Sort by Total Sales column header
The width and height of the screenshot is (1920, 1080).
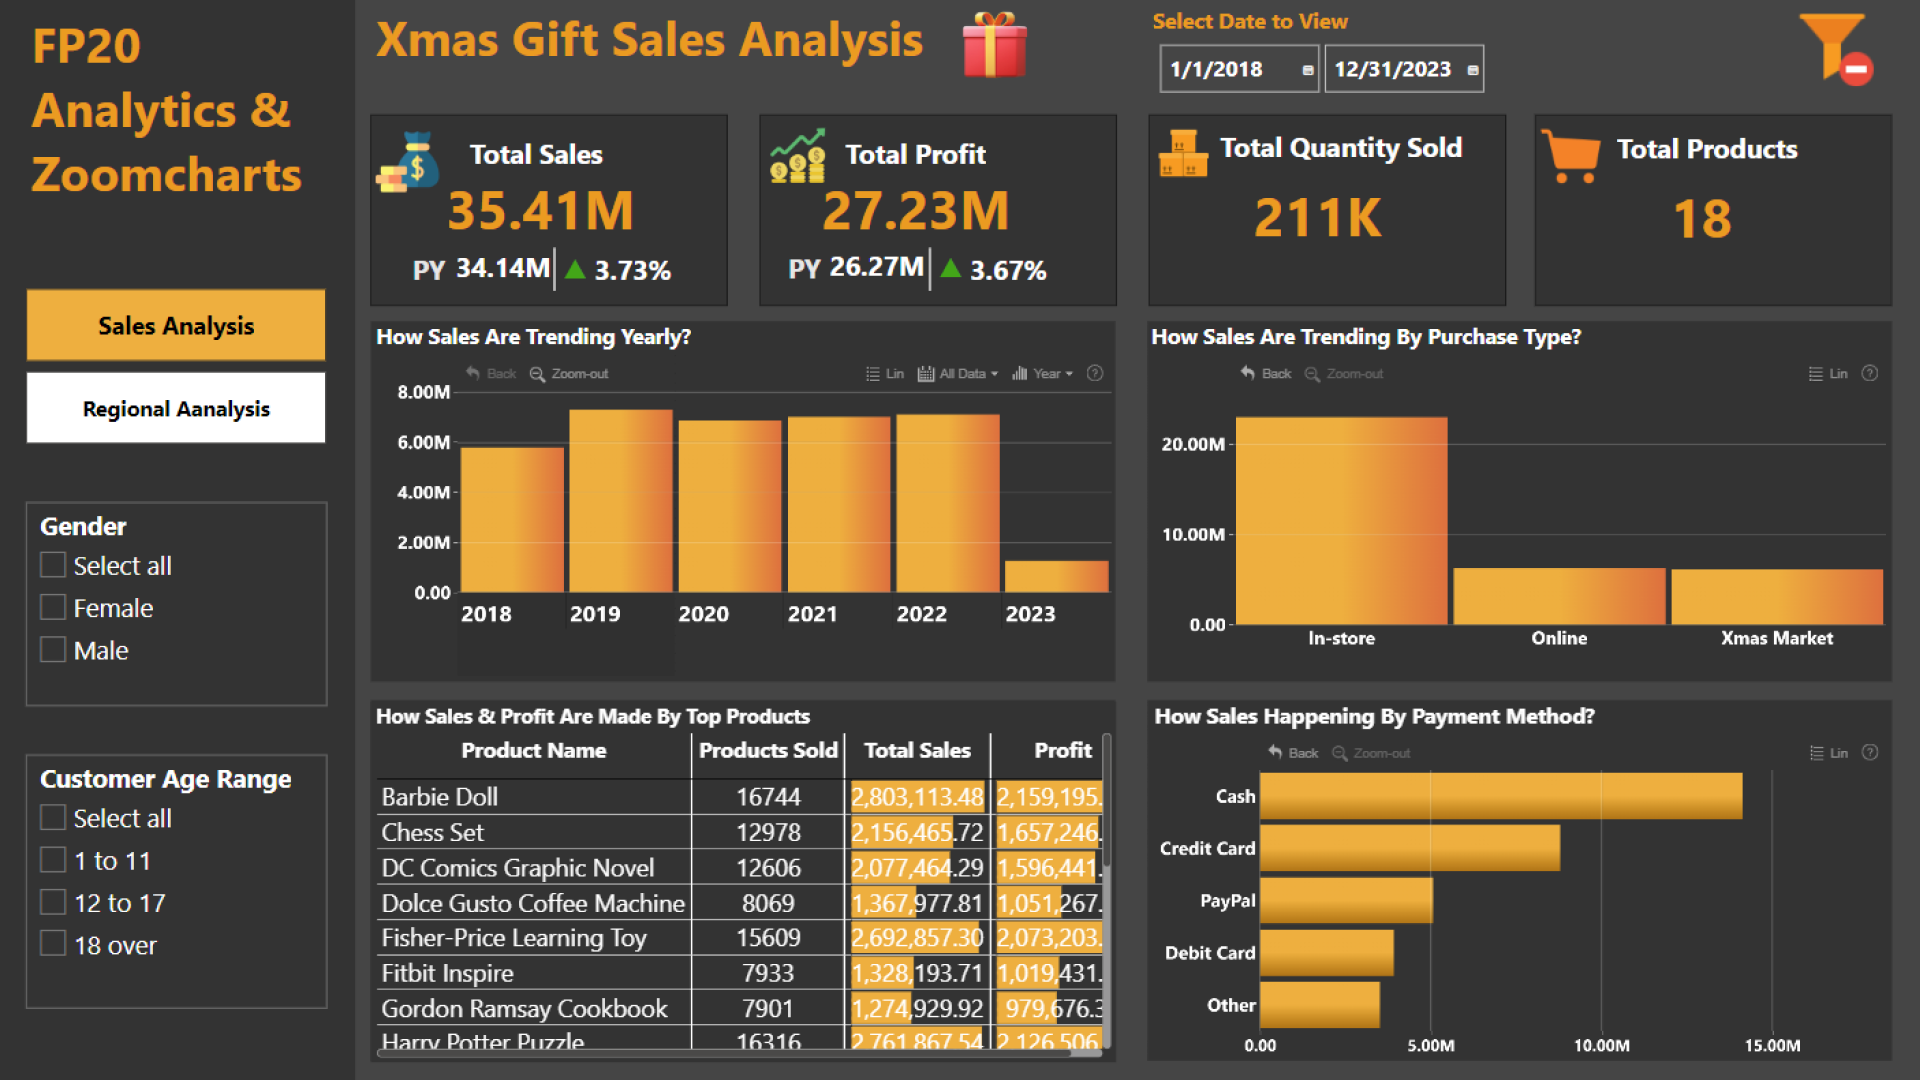[x=917, y=750]
